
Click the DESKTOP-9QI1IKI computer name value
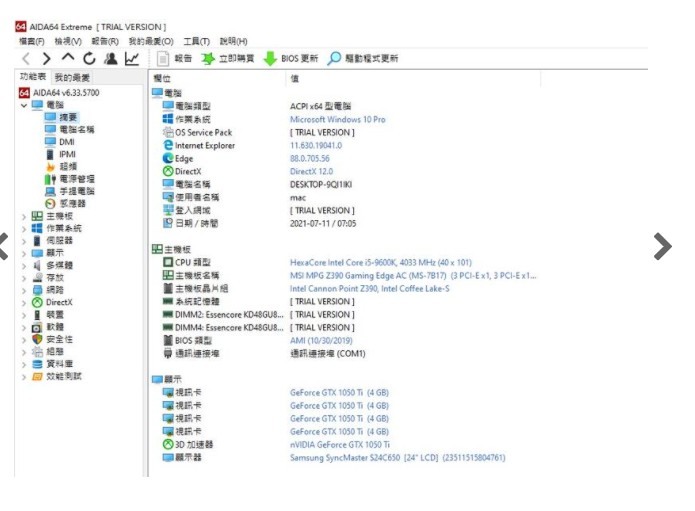pos(321,184)
